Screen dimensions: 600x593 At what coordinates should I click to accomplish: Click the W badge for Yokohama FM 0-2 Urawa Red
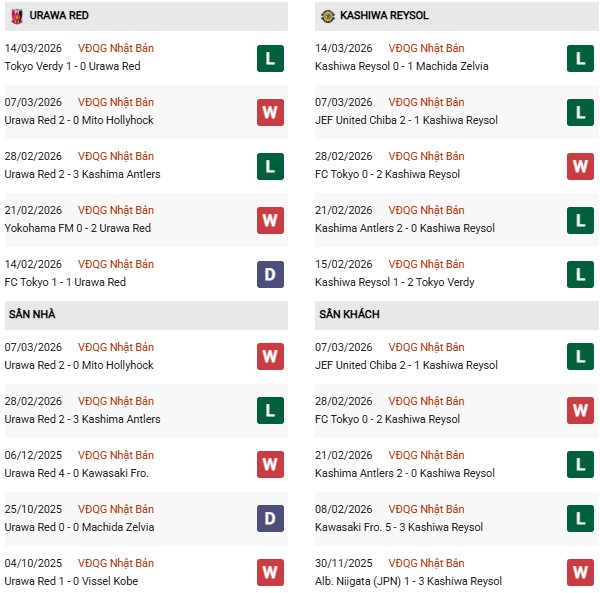(270, 220)
